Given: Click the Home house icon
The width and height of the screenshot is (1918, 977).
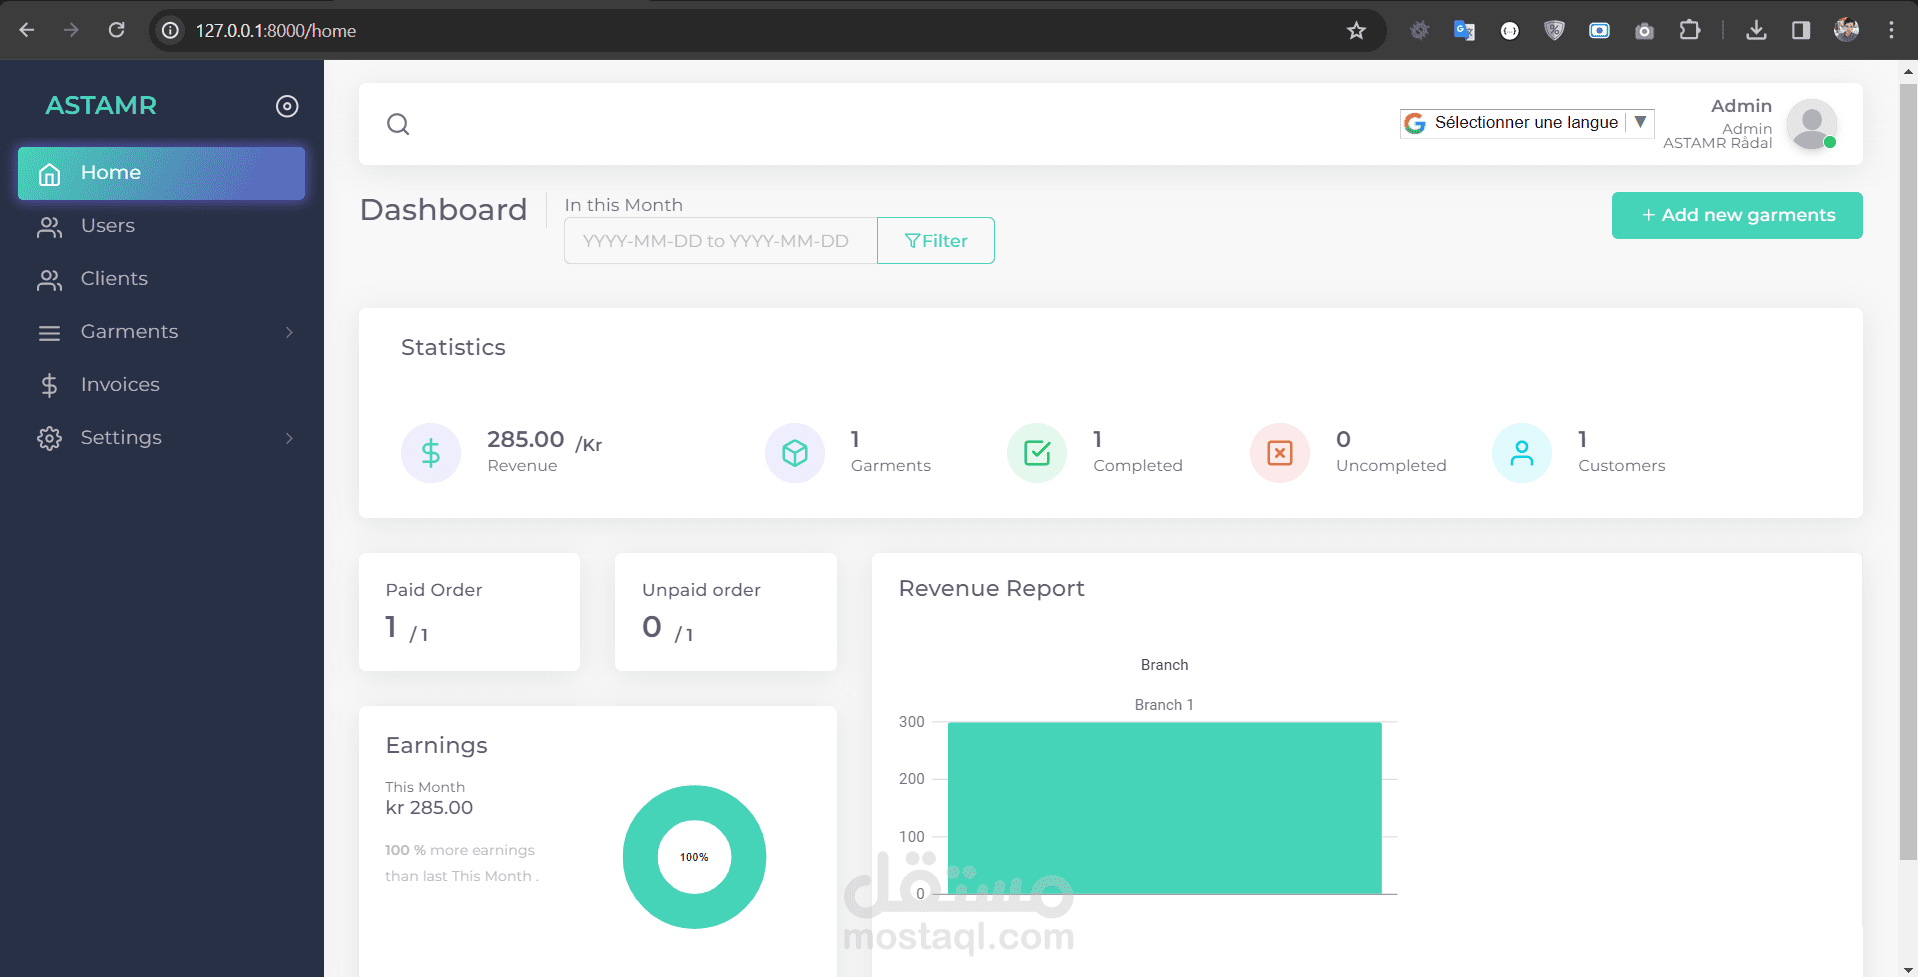Looking at the screenshot, I should 50,174.
